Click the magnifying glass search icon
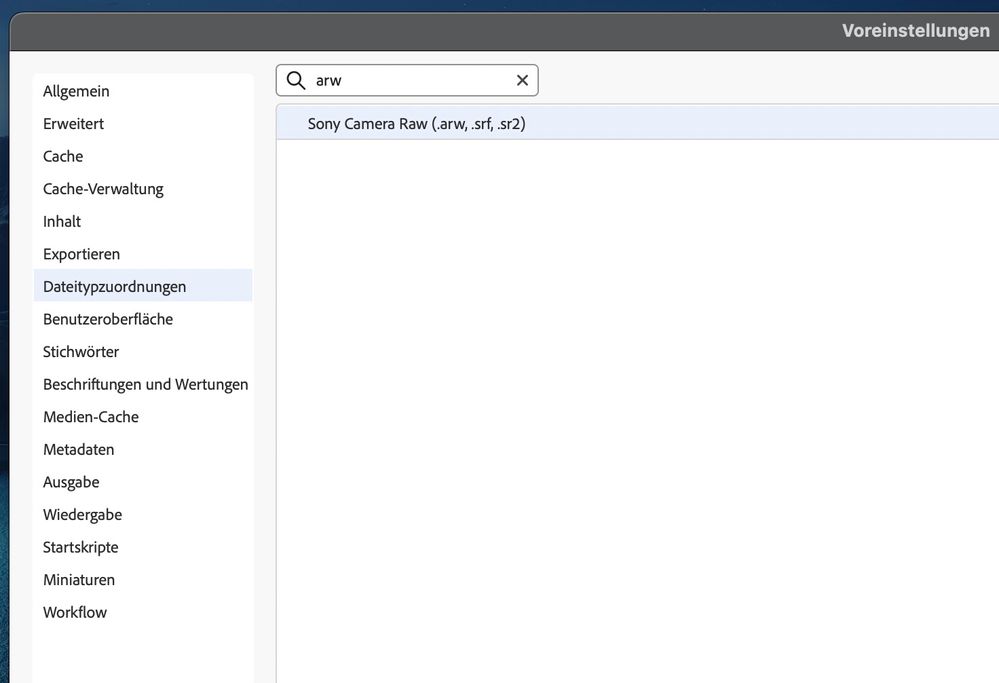The image size is (999, 683). click(x=296, y=80)
